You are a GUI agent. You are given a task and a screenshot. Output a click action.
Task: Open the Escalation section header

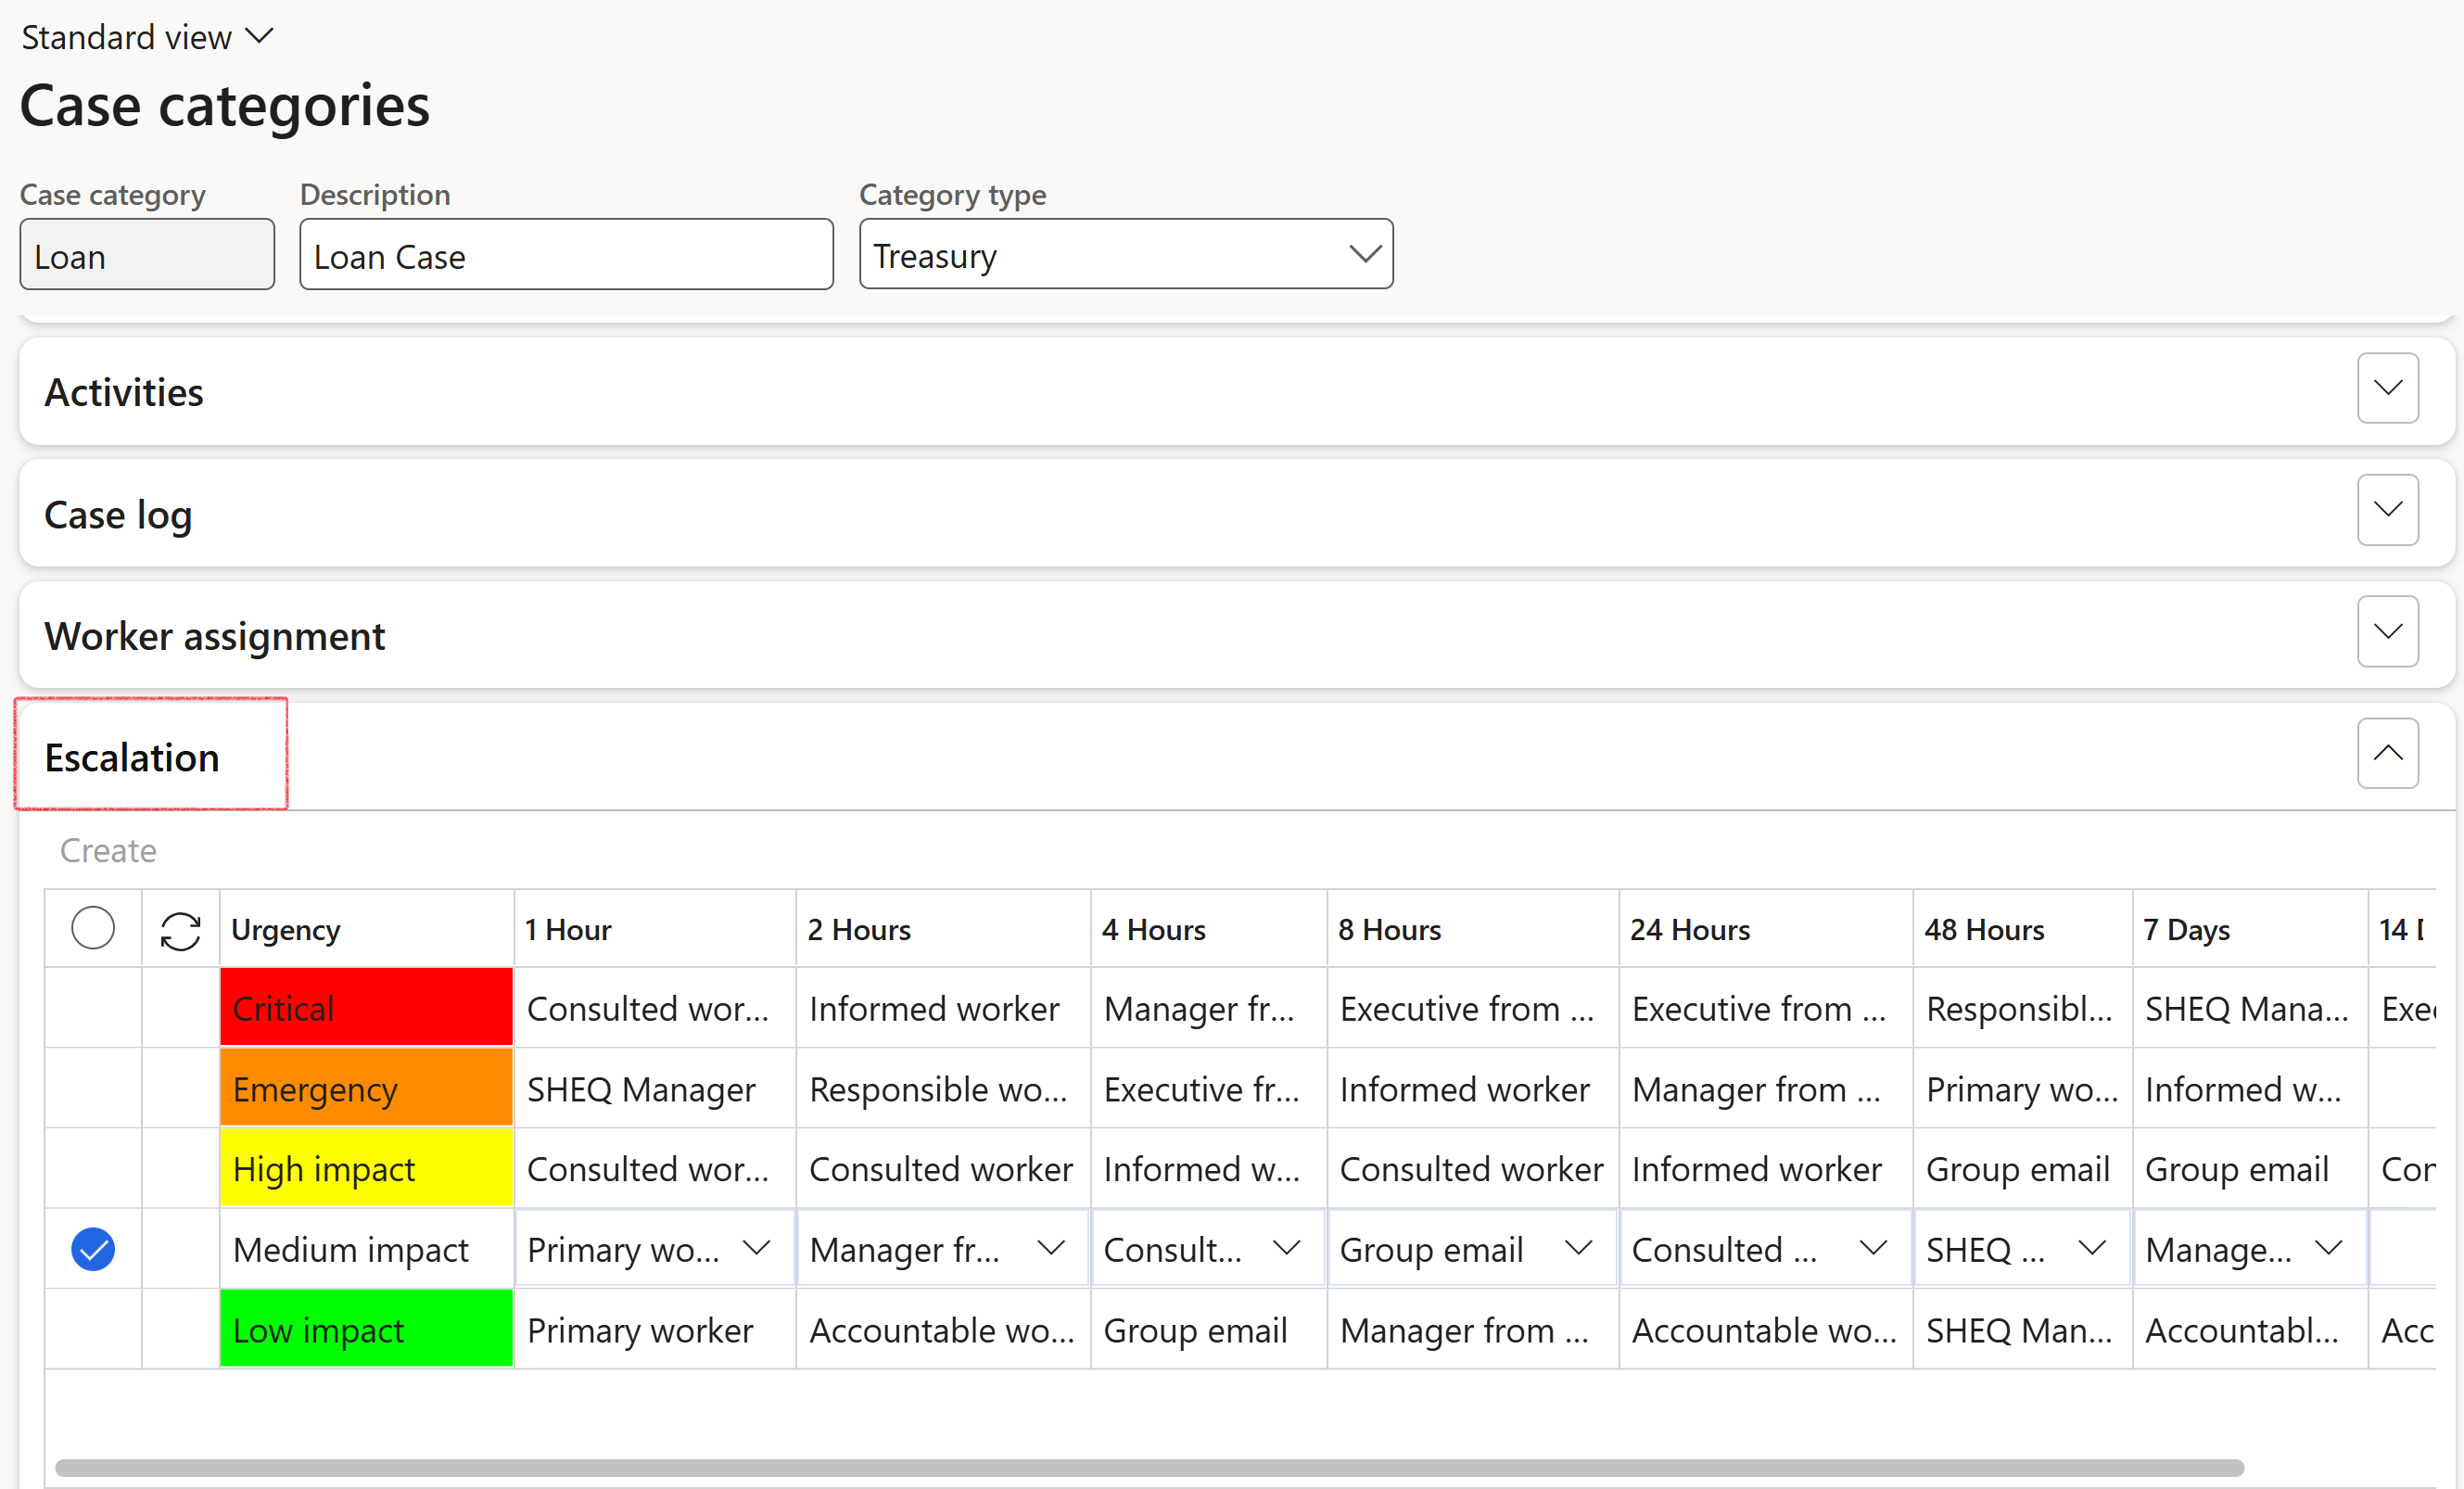[132, 757]
